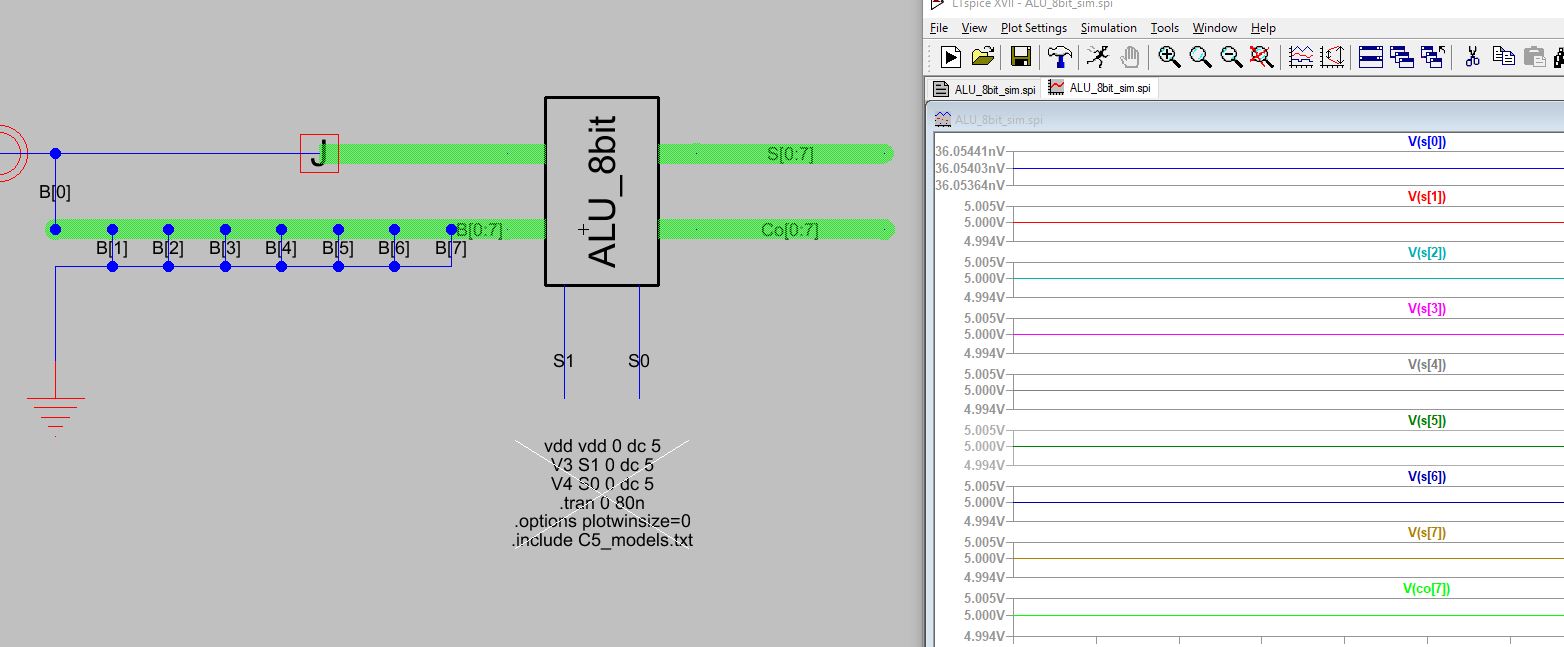Open the Control Panel hammer icon
The width and height of the screenshot is (1564, 647).
coord(1060,57)
